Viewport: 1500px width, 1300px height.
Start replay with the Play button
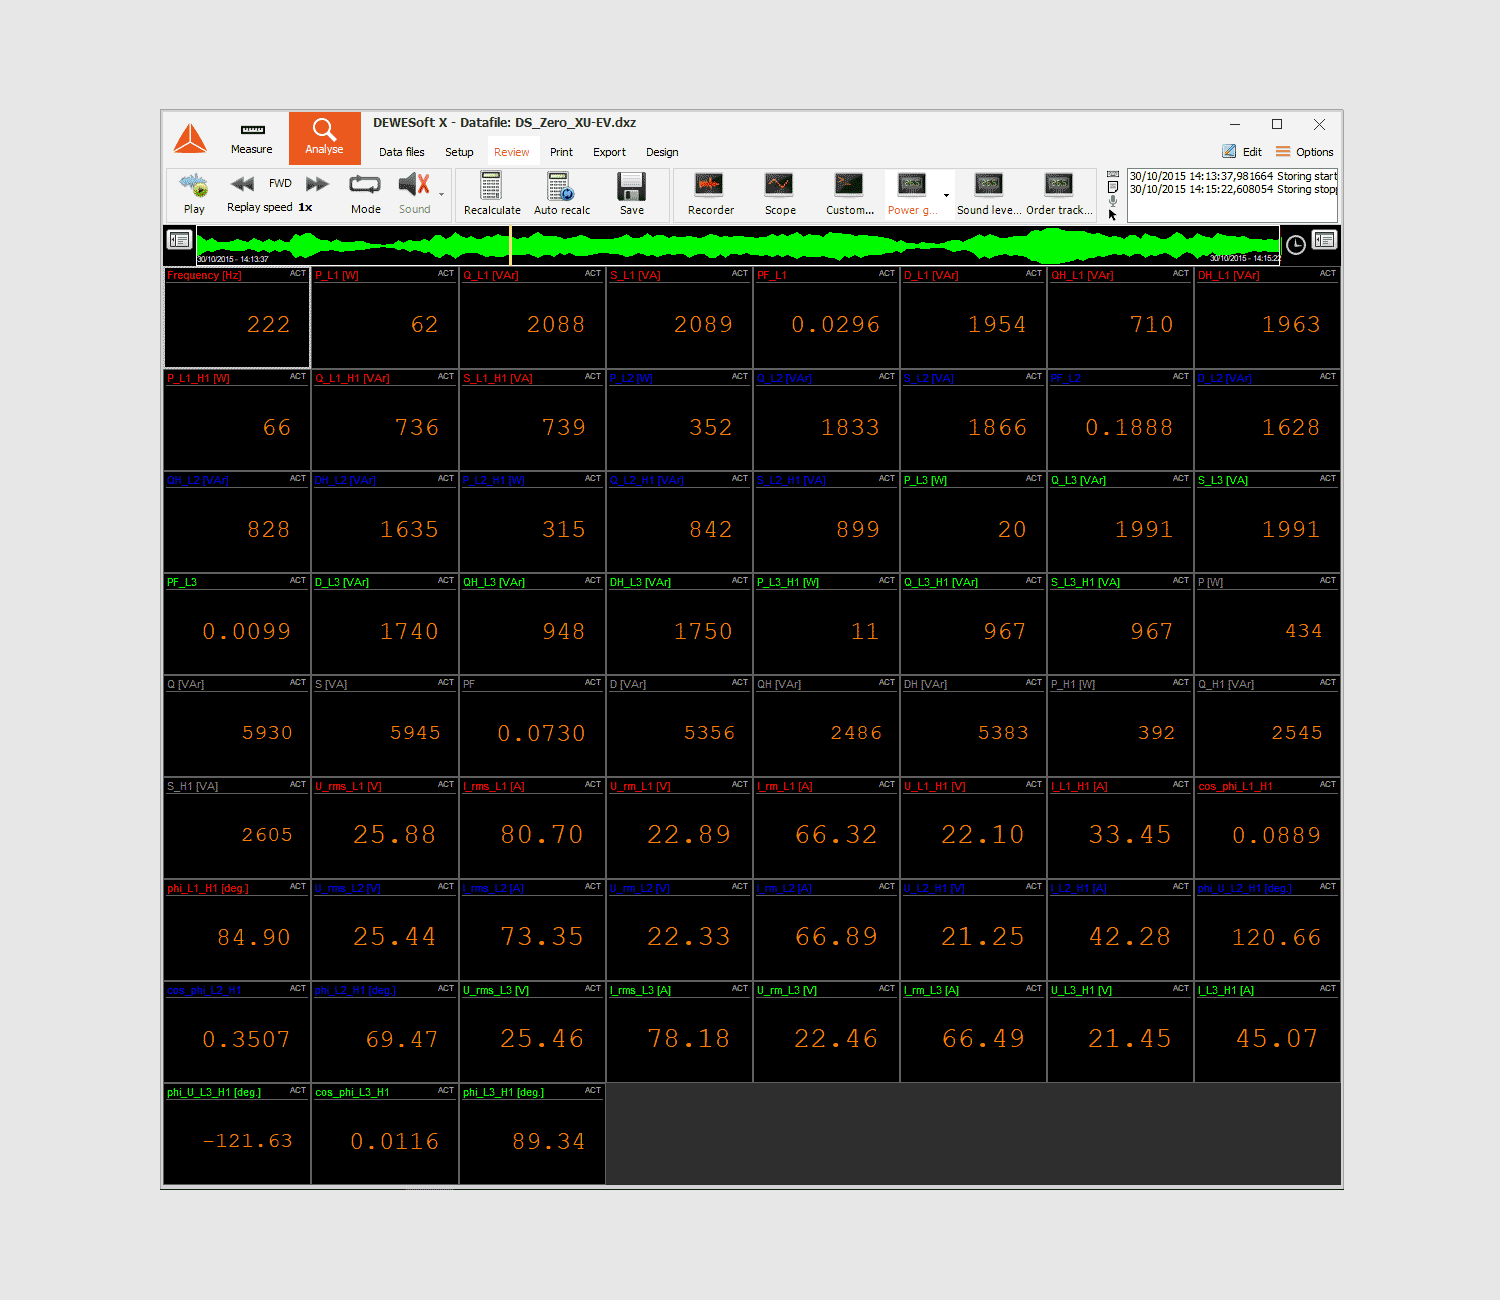pyautogui.click(x=194, y=194)
